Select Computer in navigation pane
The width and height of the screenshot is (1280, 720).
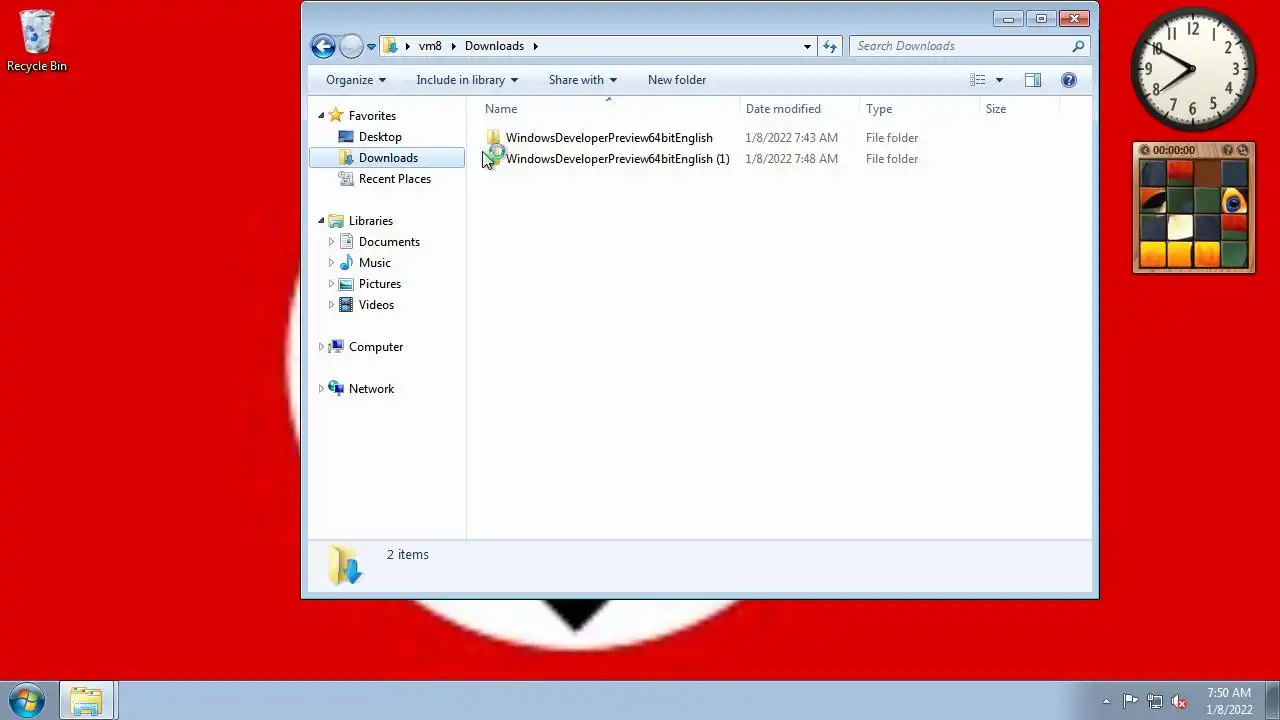376,347
